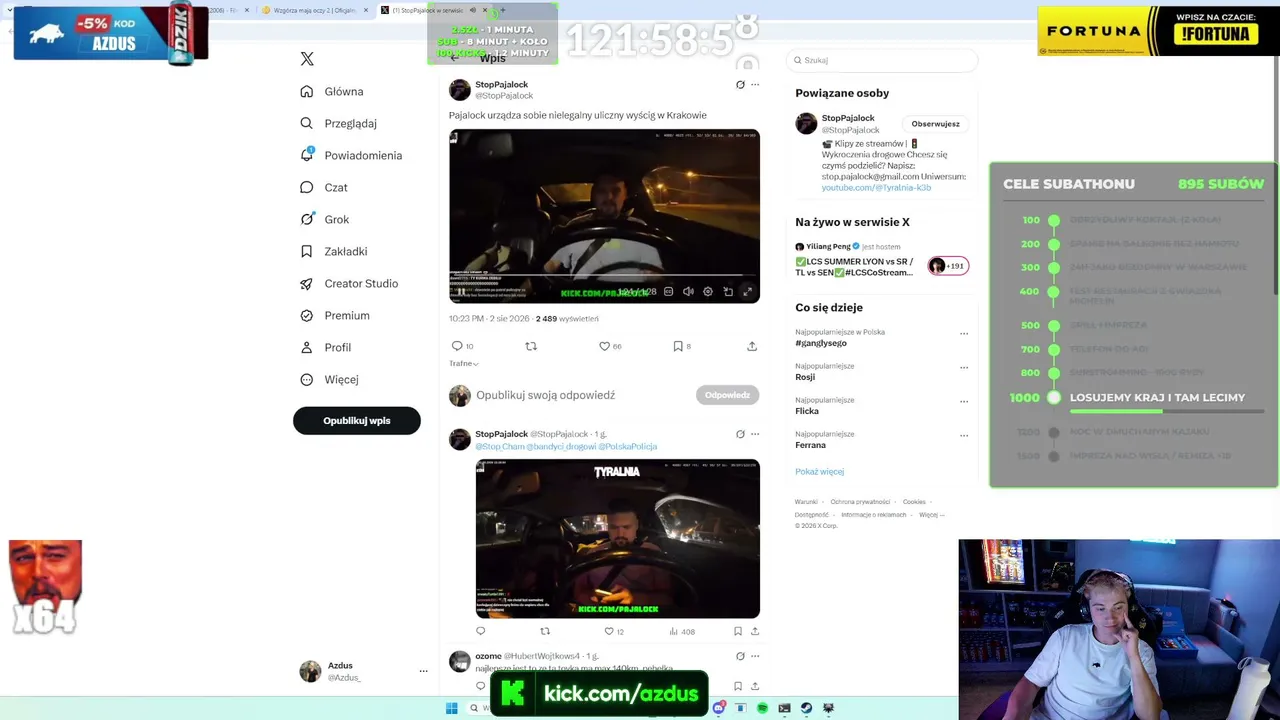This screenshot has width=1280, height=720.
Task: Open the X logo home link
Action: coord(307,59)
